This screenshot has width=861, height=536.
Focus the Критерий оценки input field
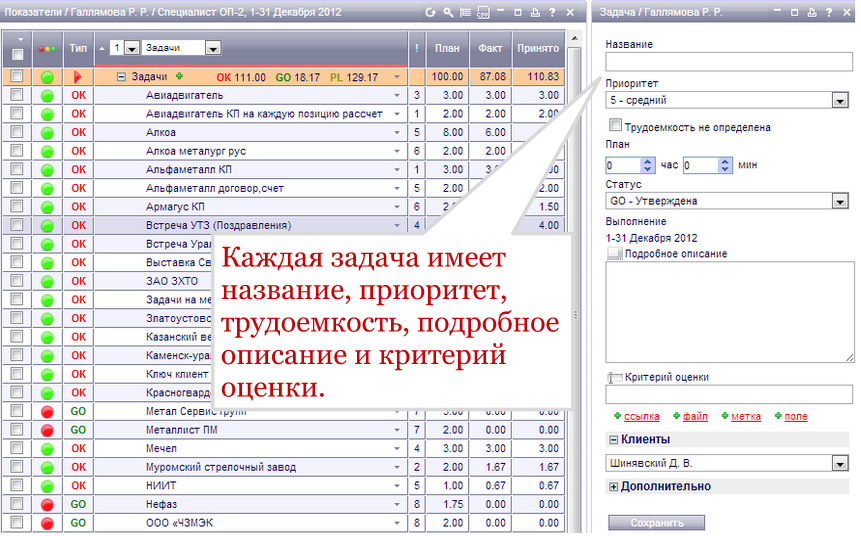point(729,395)
